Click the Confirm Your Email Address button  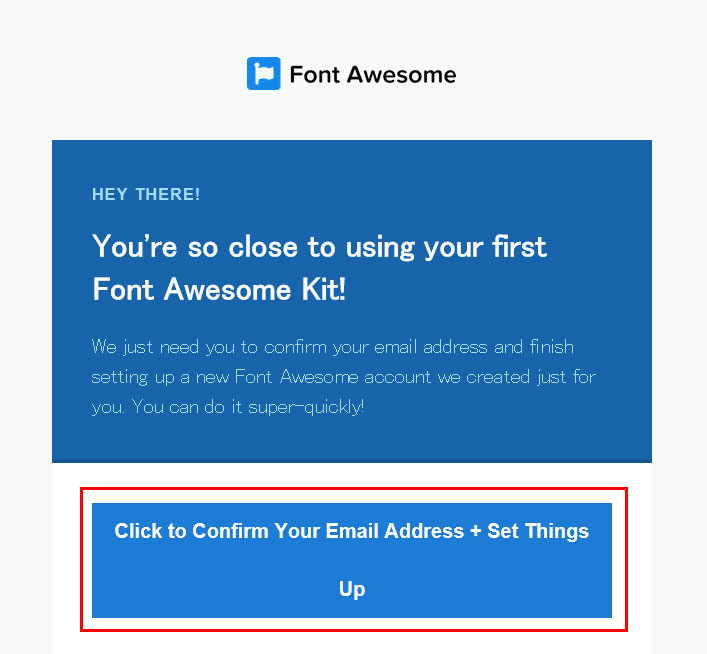point(352,560)
